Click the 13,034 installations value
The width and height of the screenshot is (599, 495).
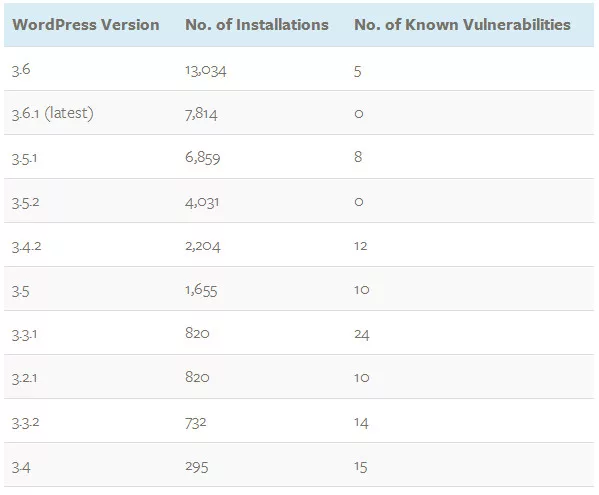click(x=206, y=71)
